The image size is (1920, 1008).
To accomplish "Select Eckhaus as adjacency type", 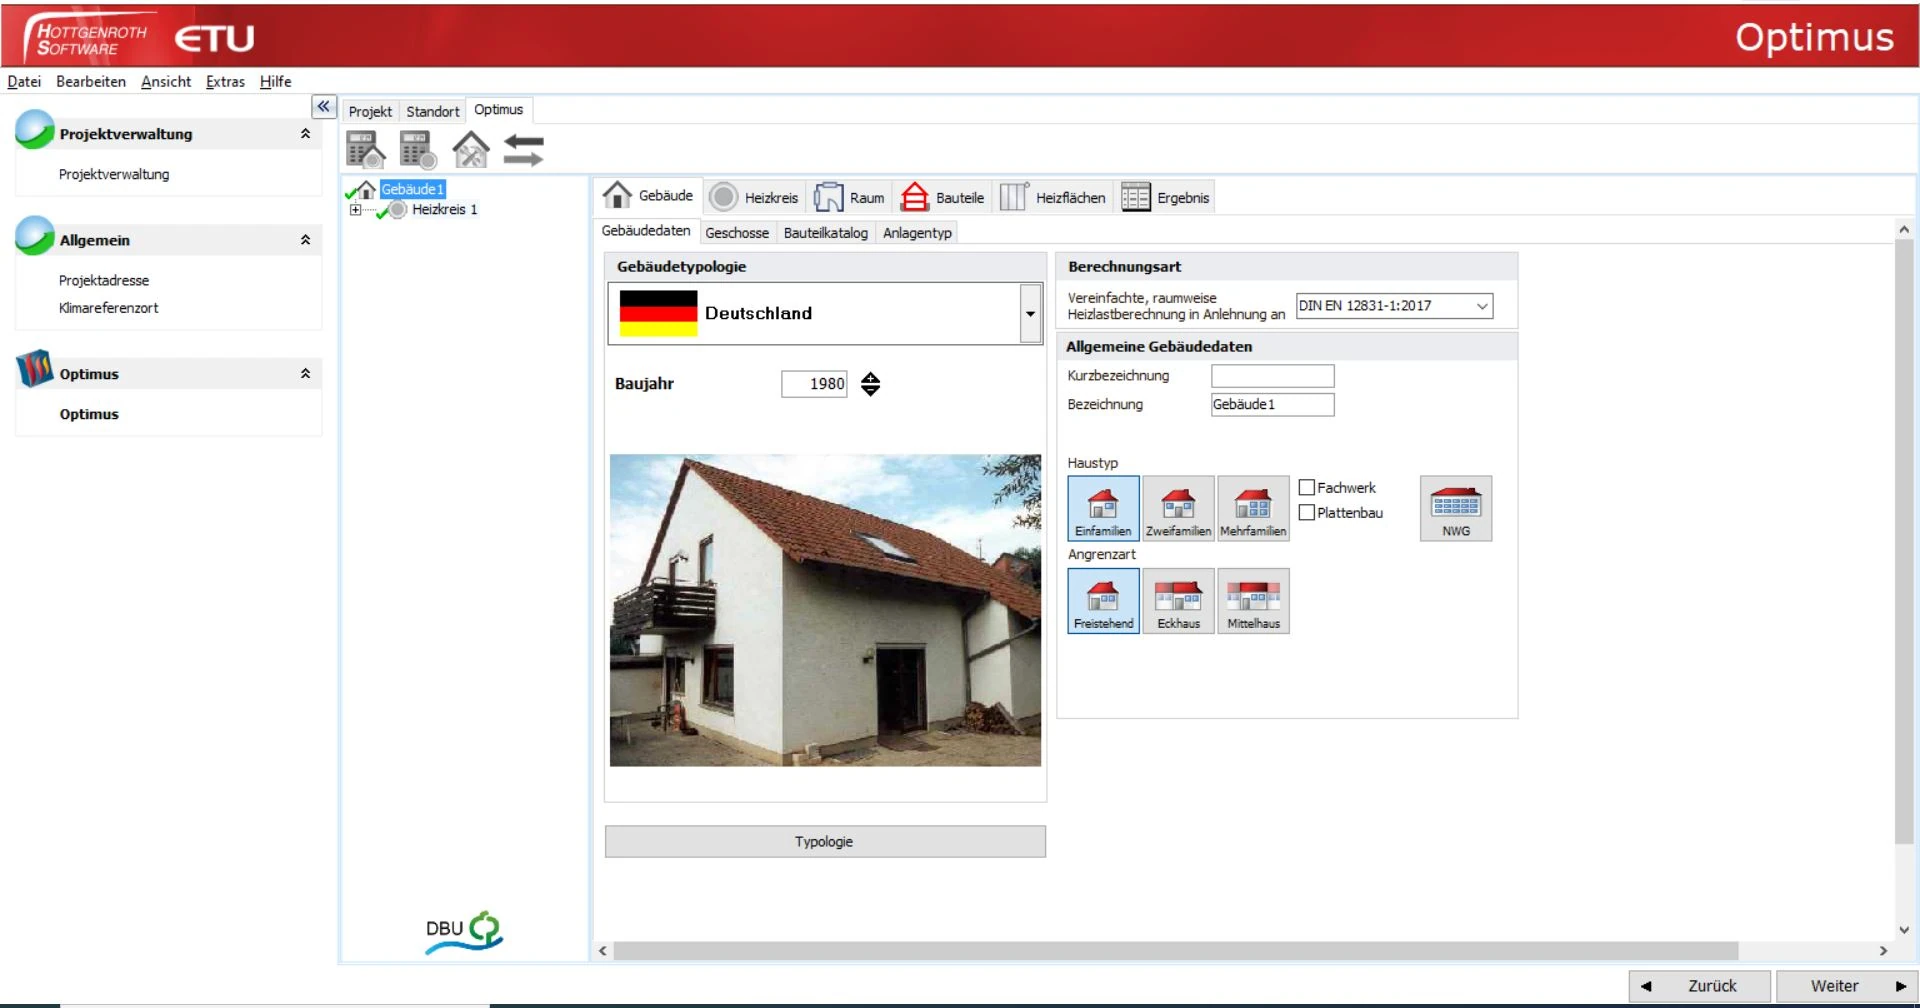I will [1178, 601].
